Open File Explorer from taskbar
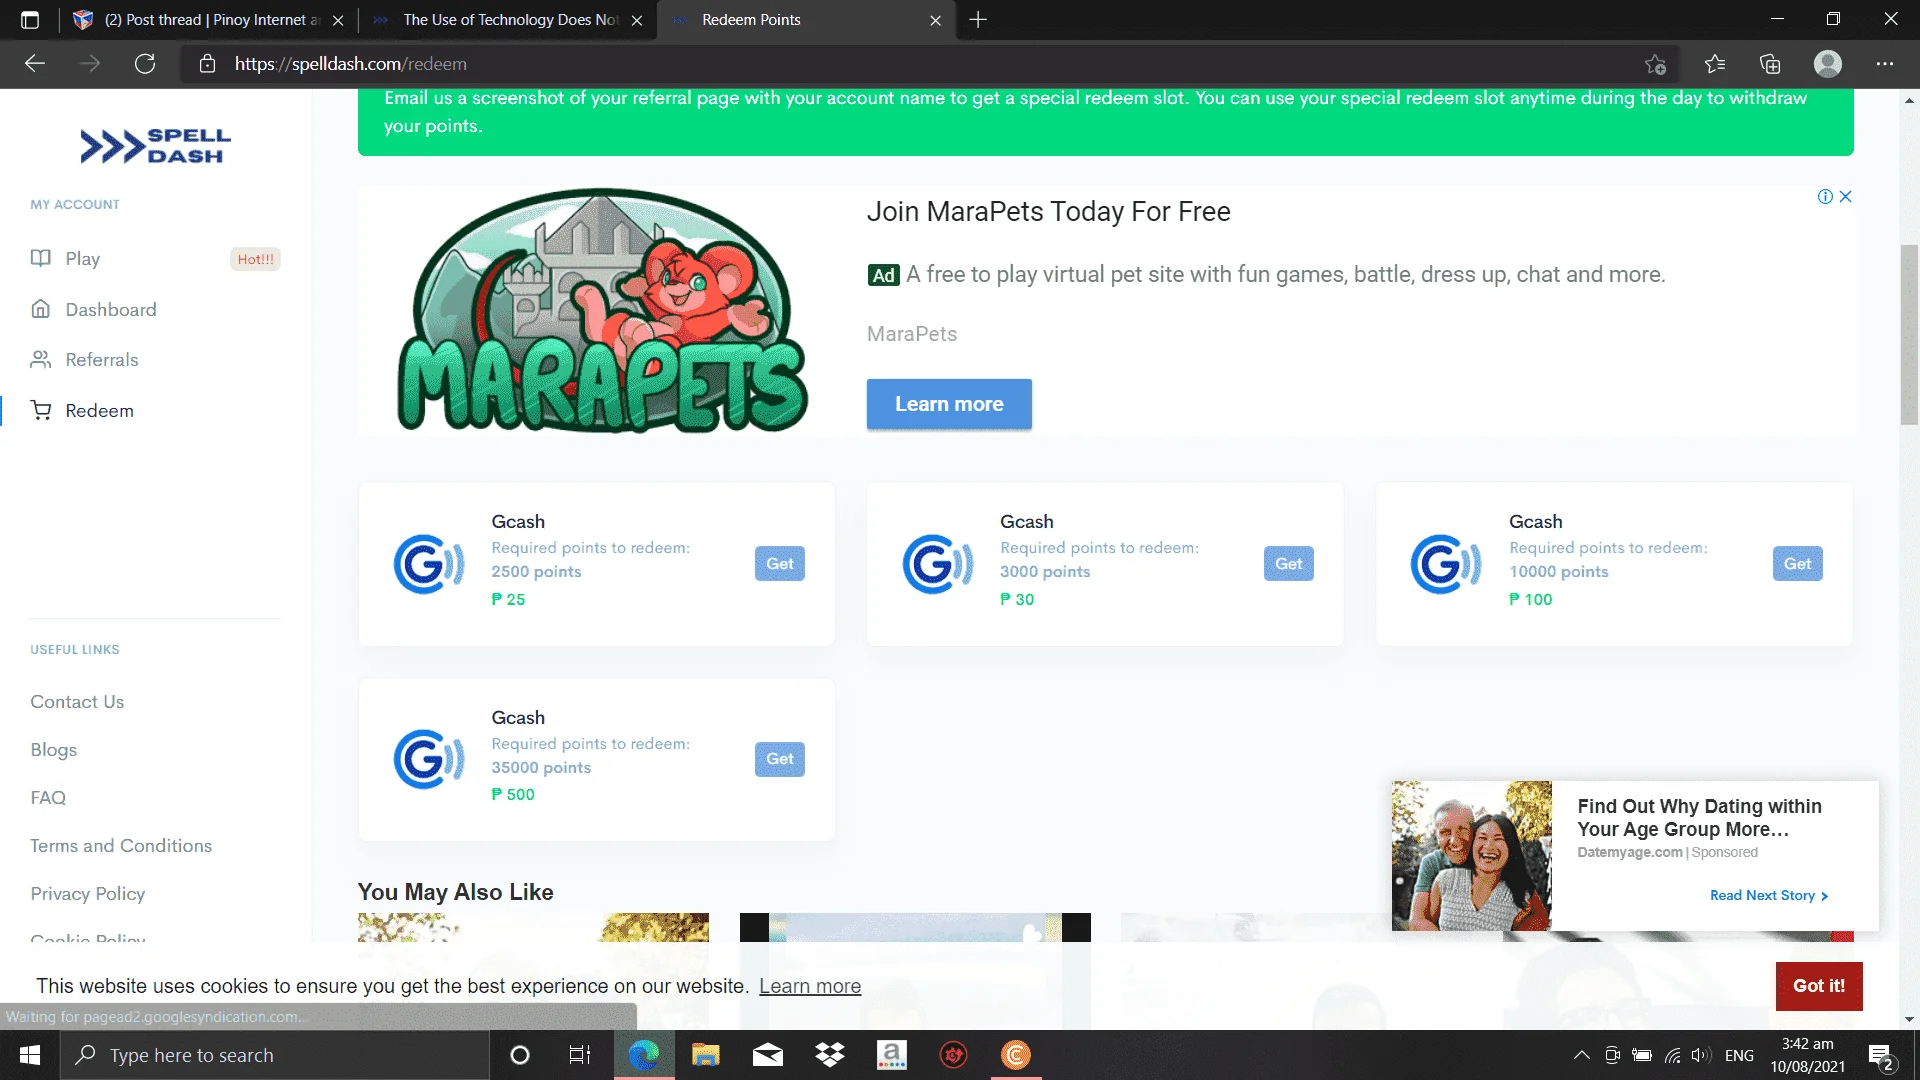 point(706,1055)
